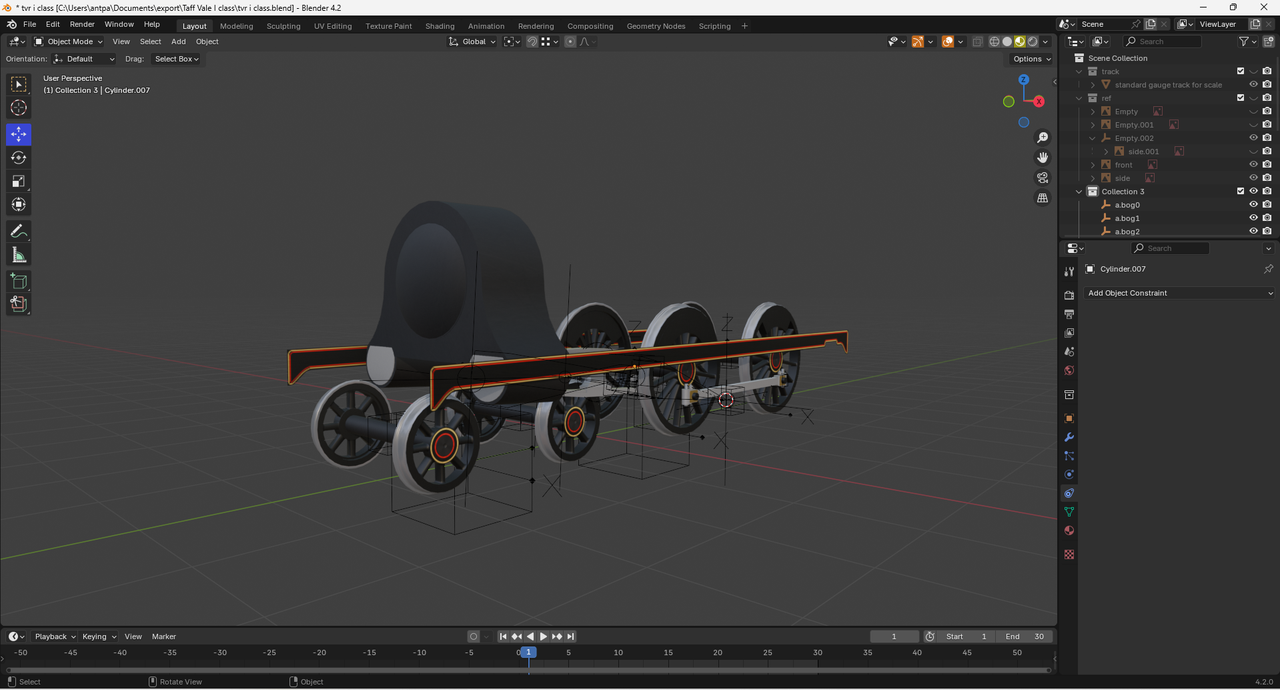1280x690 pixels.
Task: Switch perspective/orthographic grid gizmo
Action: point(1042,198)
